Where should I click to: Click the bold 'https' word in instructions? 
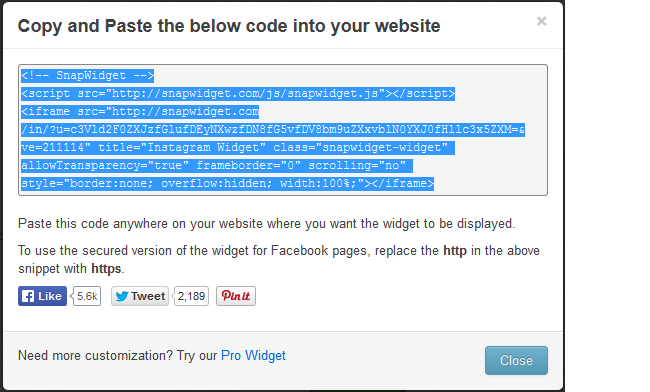coord(106,269)
